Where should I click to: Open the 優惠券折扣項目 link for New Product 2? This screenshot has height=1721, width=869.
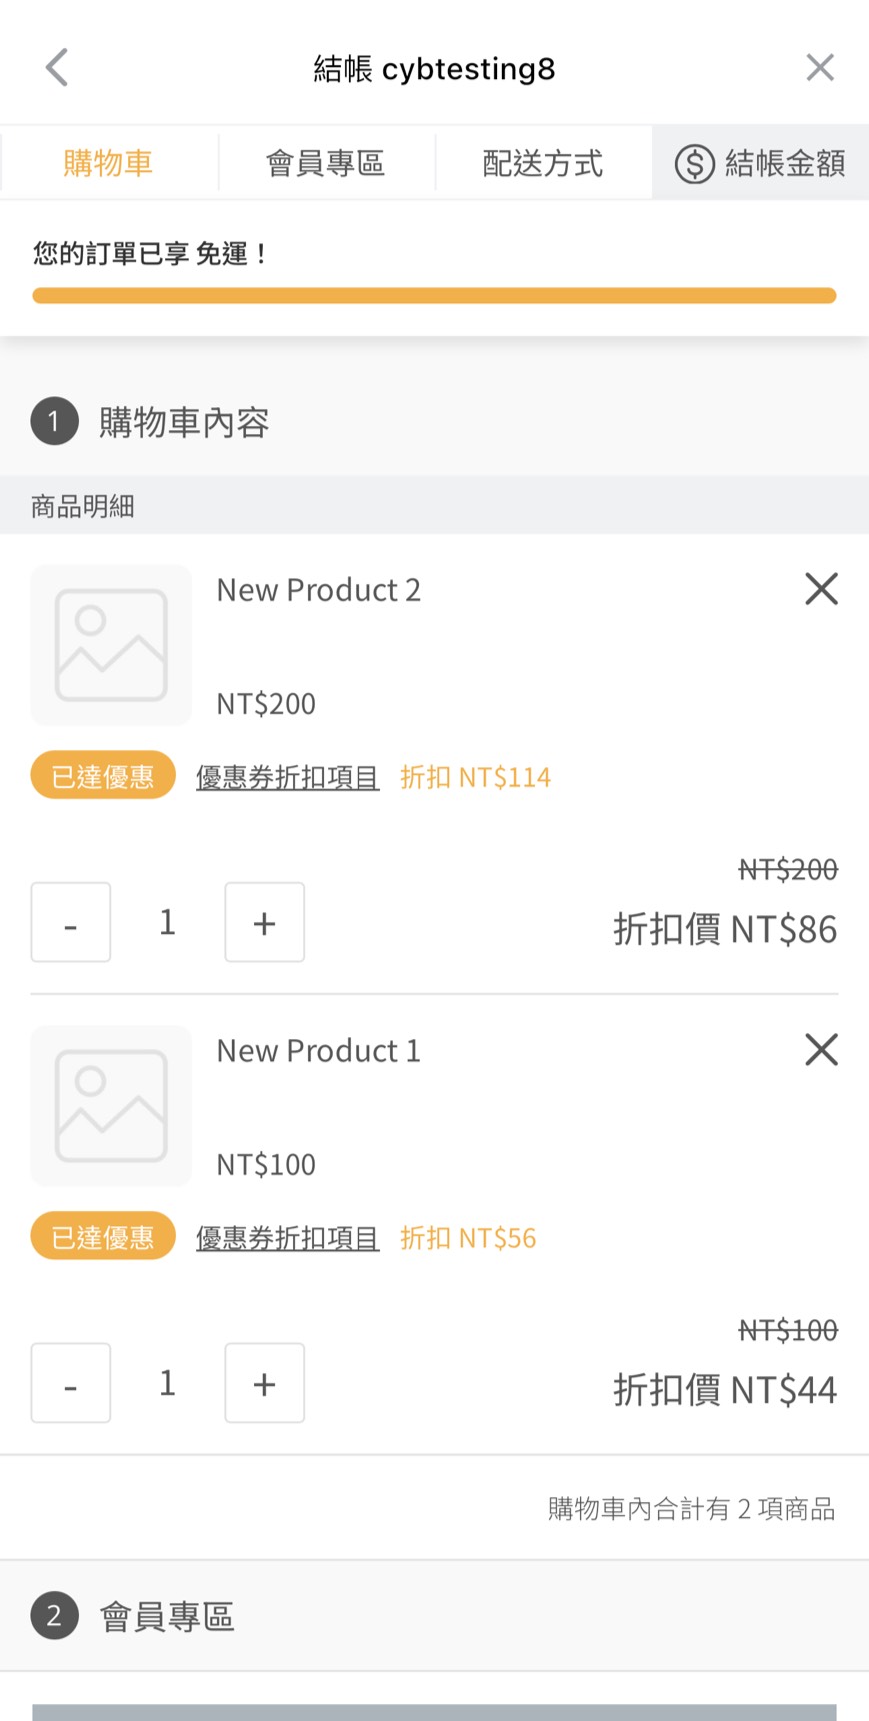(287, 777)
